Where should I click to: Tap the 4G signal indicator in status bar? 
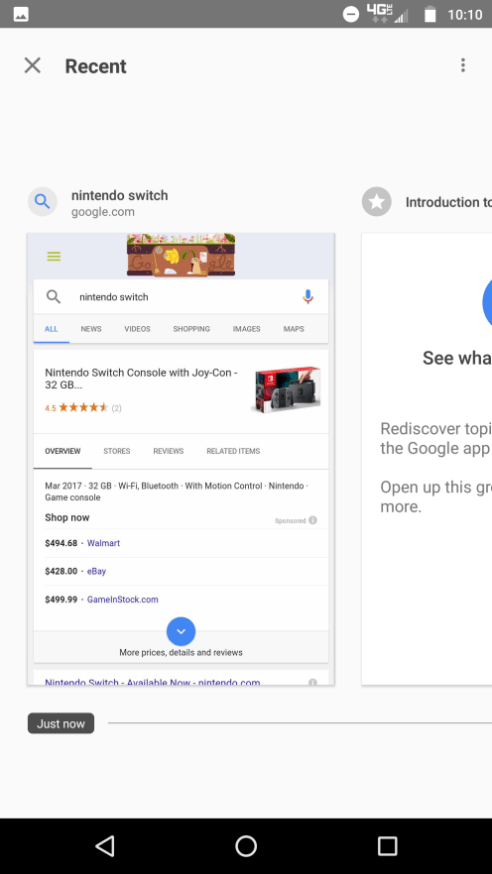pos(387,13)
